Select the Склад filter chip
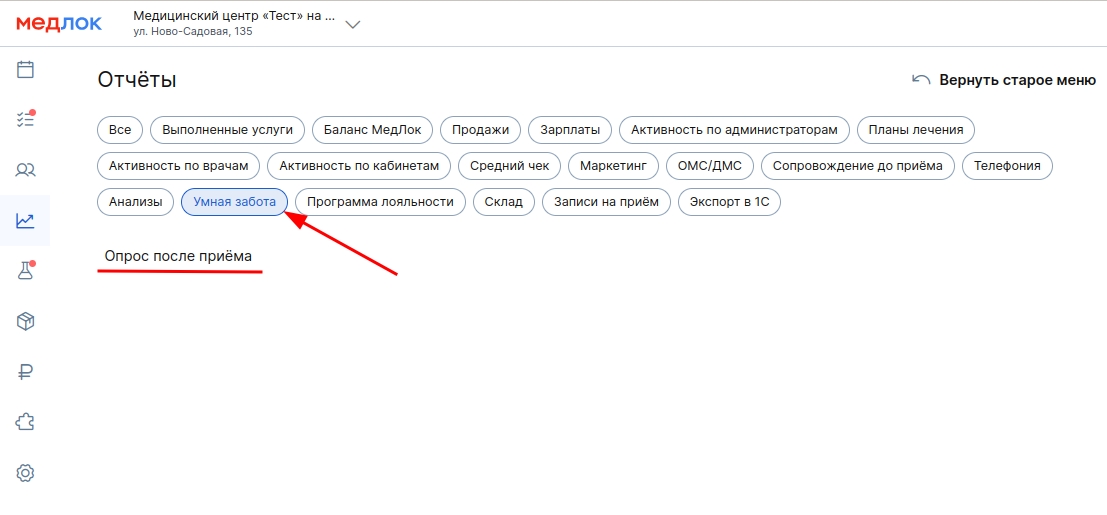This screenshot has height=515, width=1107. (504, 202)
